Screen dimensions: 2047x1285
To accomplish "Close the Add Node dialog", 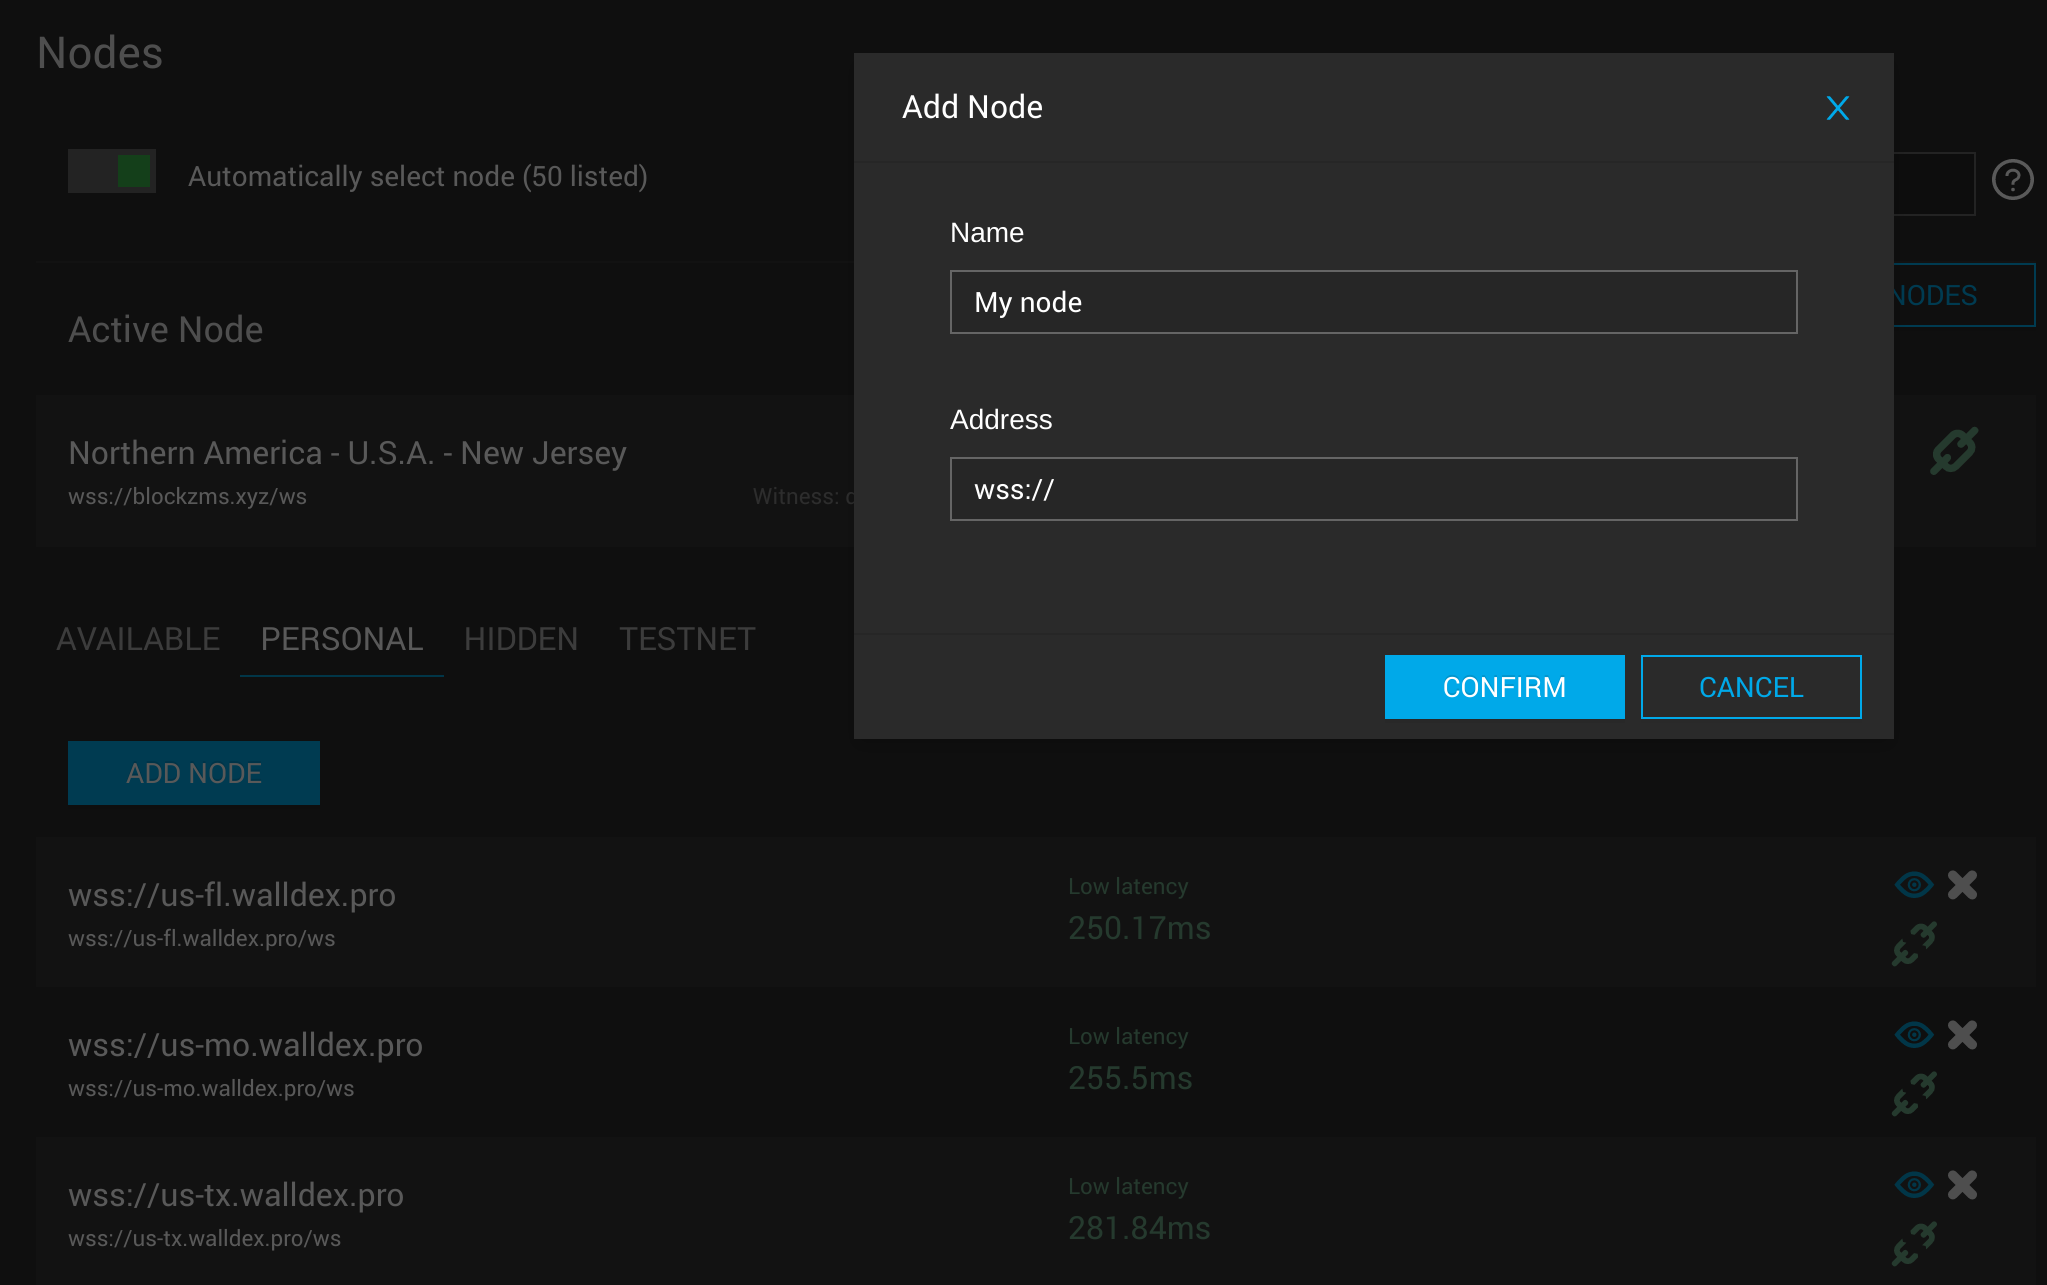I will tap(1838, 108).
